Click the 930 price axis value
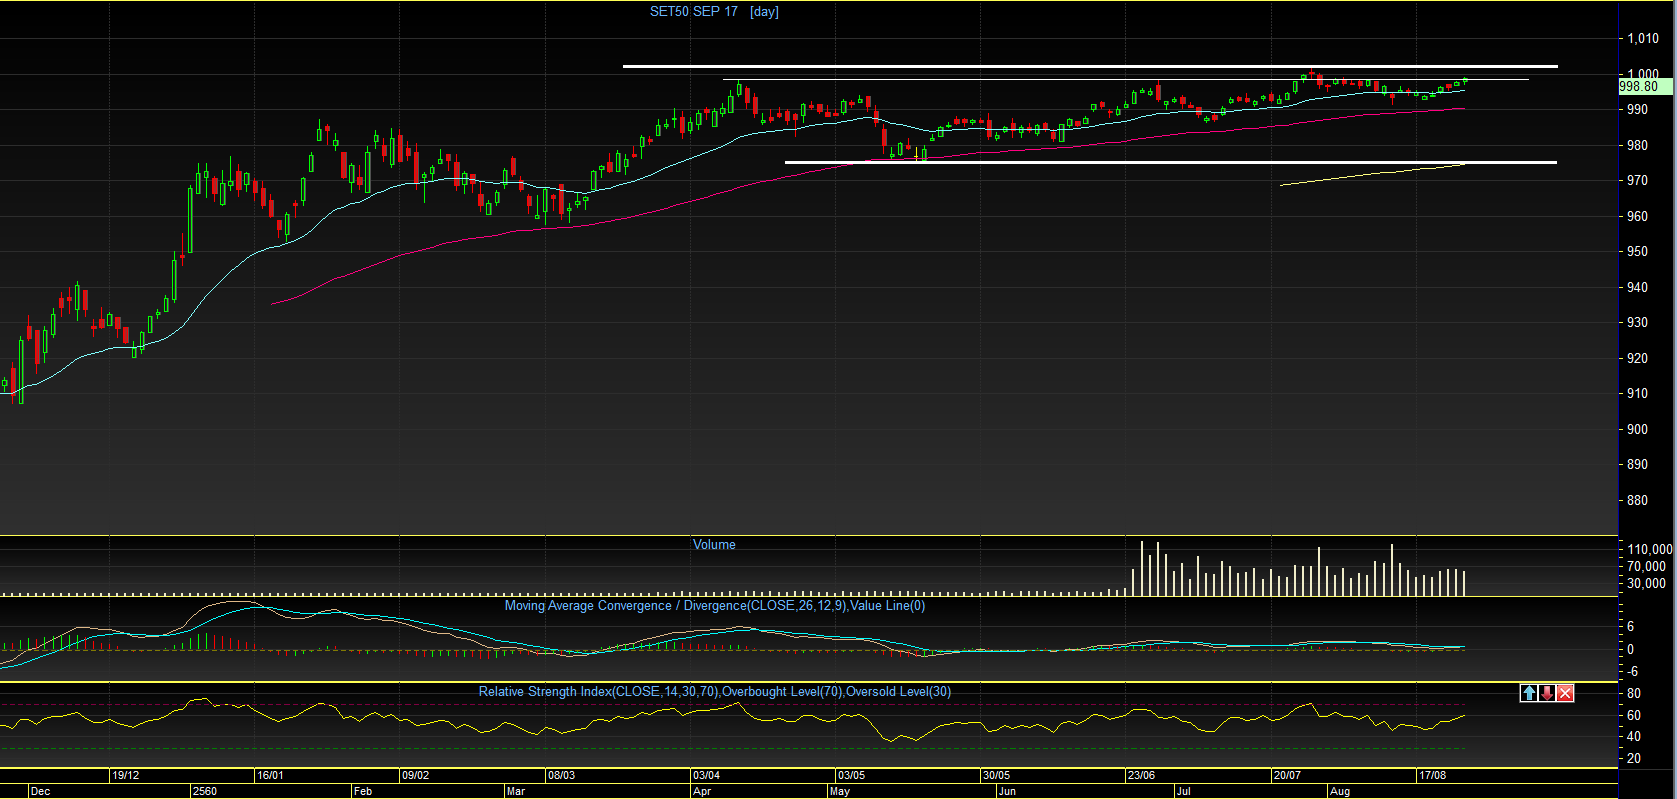 tap(1637, 323)
